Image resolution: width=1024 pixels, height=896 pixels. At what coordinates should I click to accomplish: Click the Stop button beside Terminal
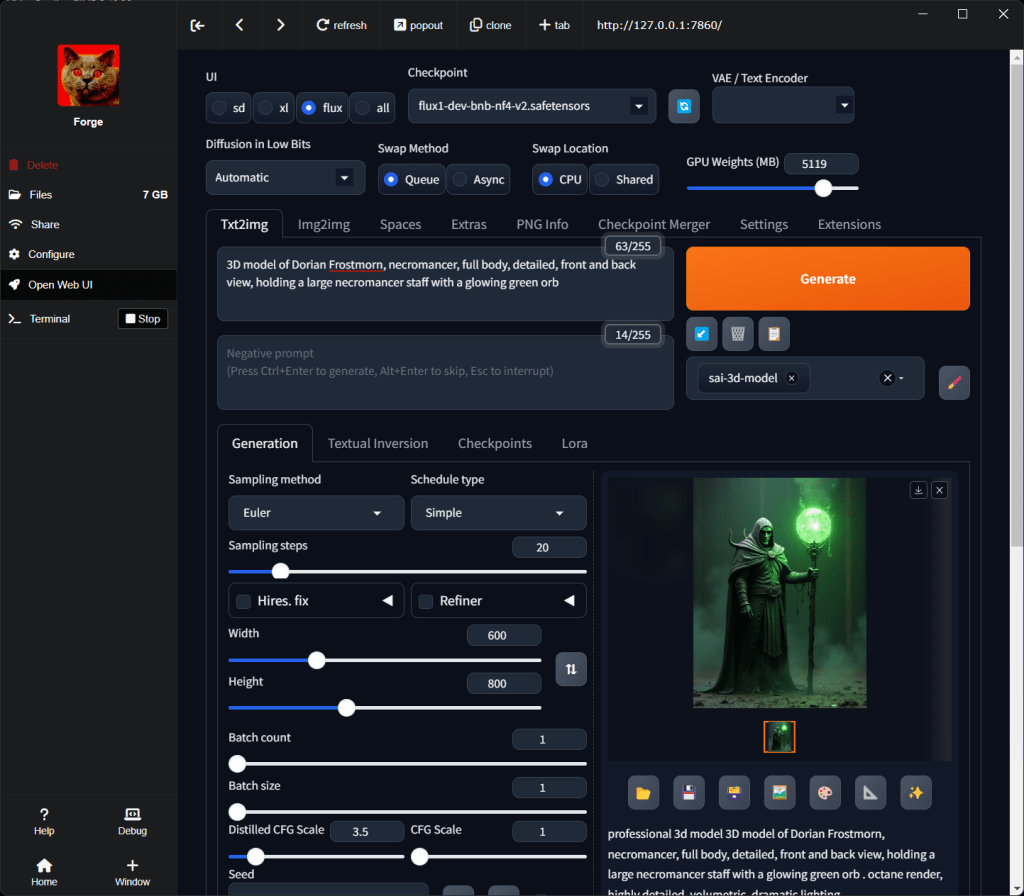(x=142, y=319)
